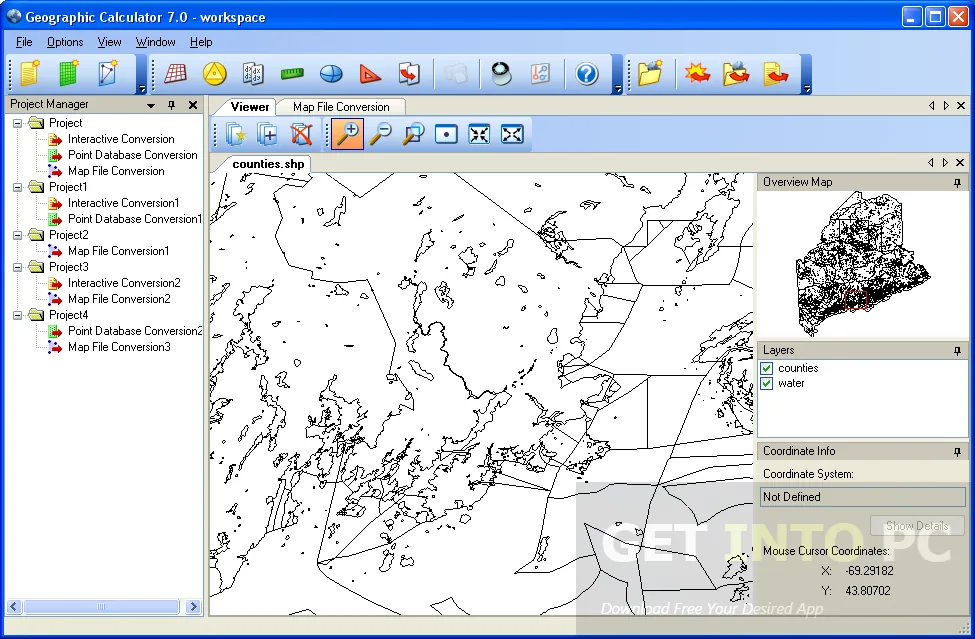Collapse the Project1 tree node

click(18, 187)
